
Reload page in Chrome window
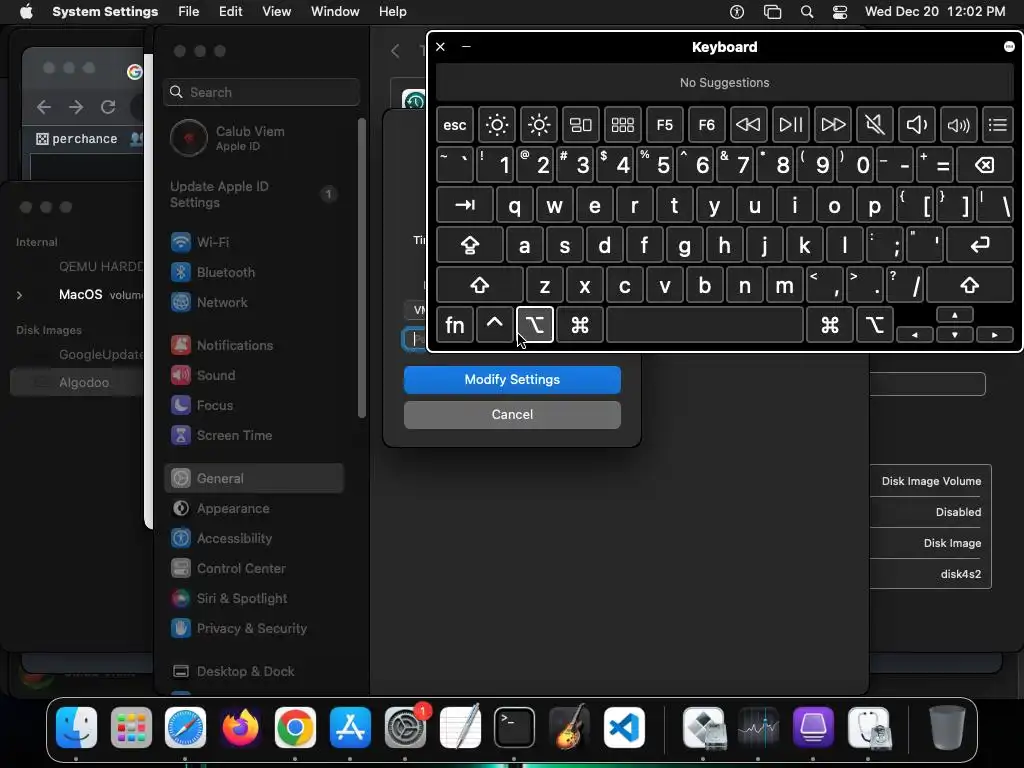tap(108, 106)
